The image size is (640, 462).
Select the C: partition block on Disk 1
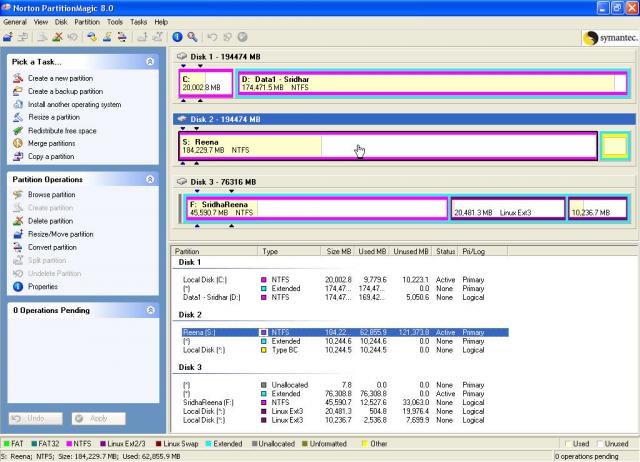pyautogui.click(x=206, y=83)
